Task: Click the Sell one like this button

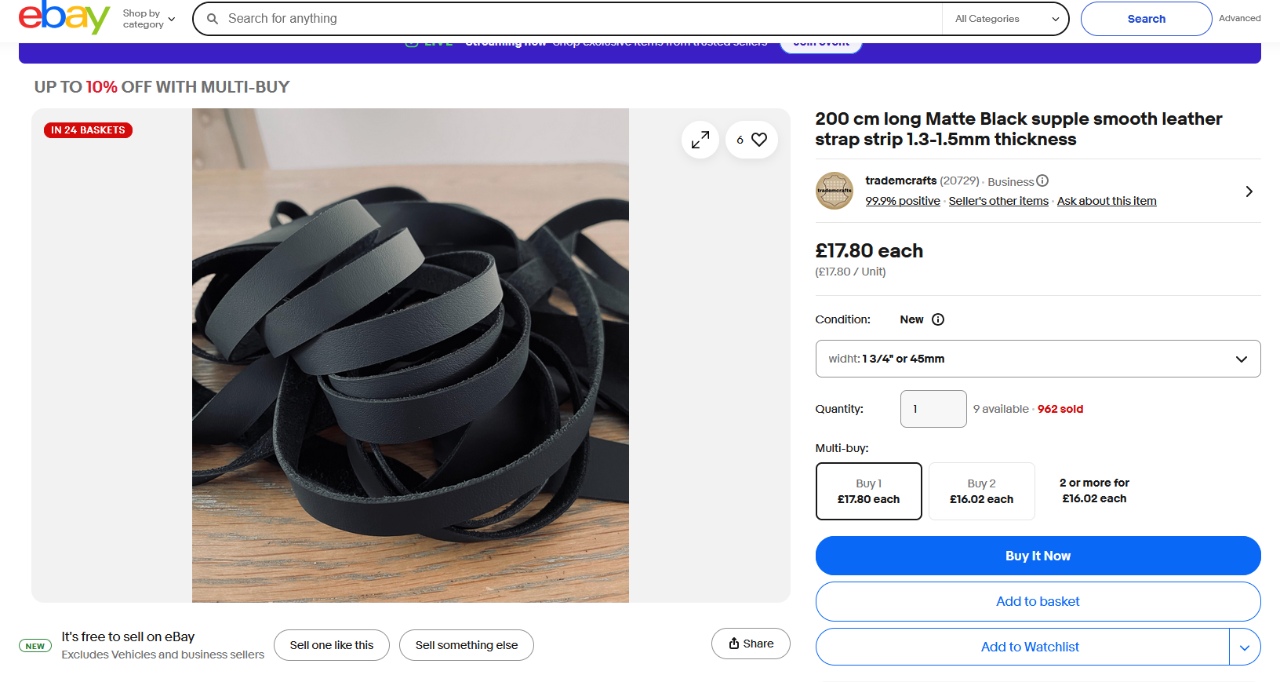Action: (x=331, y=645)
